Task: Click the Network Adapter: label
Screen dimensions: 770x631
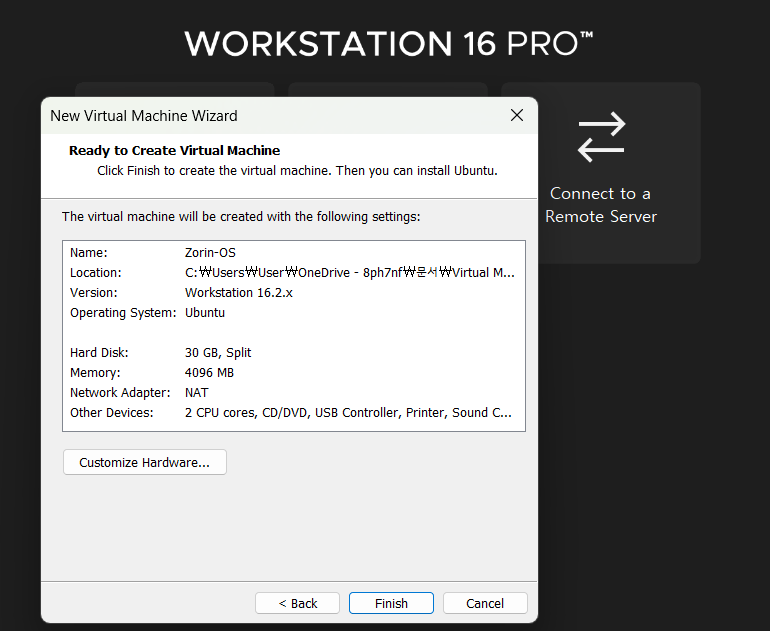Action: coord(120,393)
